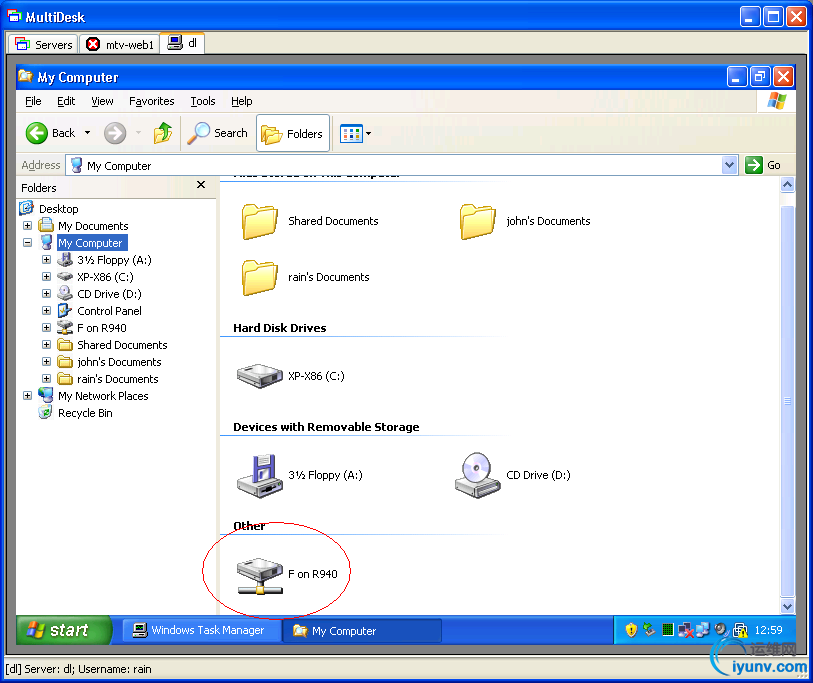Expand Shared Documents tree node

point(46,344)
